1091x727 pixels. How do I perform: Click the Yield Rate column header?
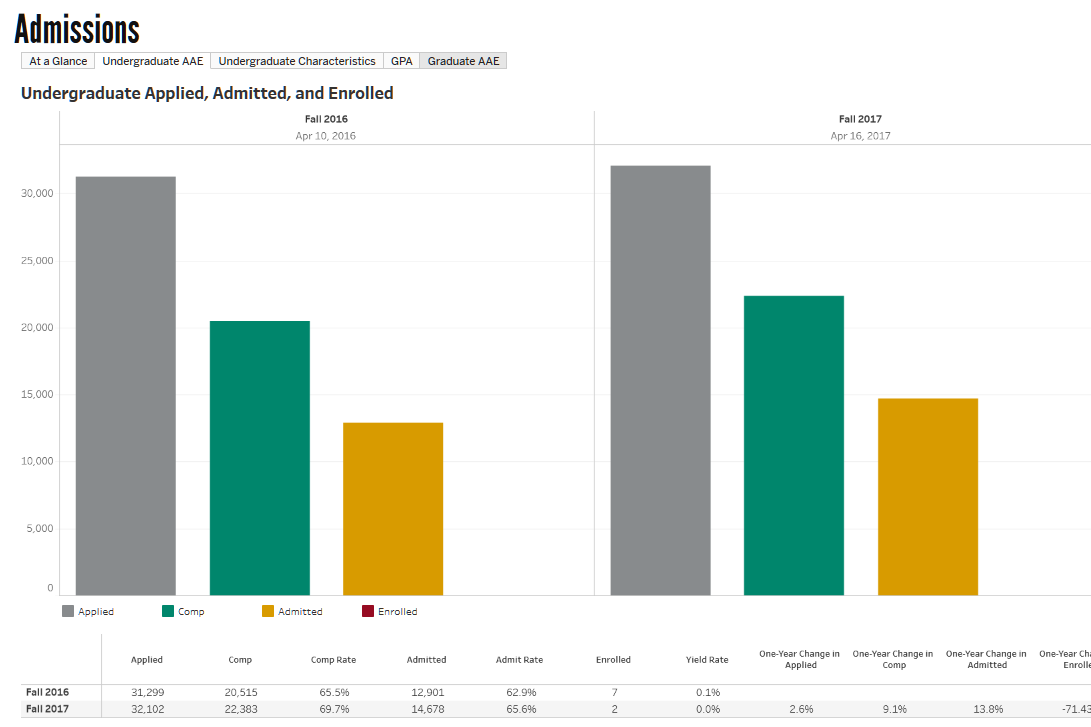pos(707,660)
